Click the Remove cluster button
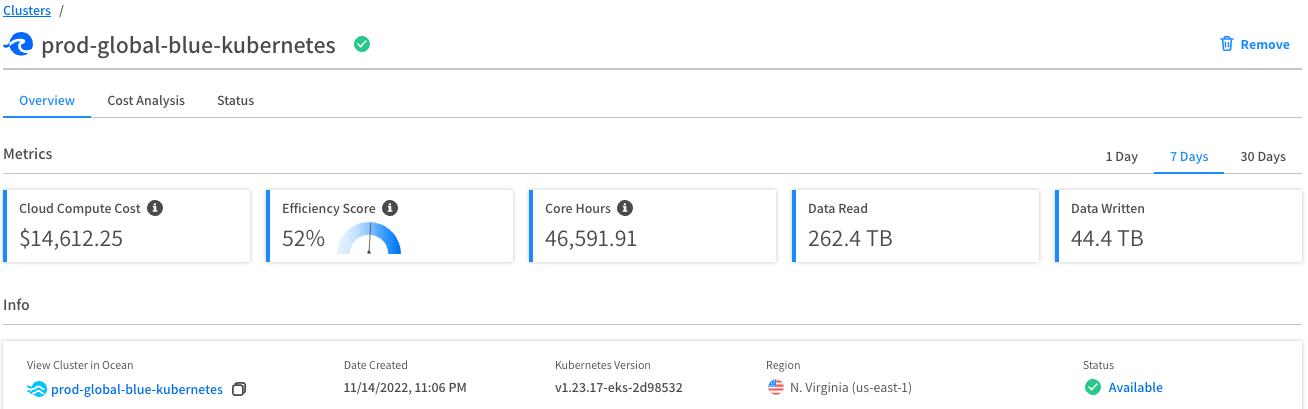The height and width of the screenshot is (409, 1308). pos(1264,44)
